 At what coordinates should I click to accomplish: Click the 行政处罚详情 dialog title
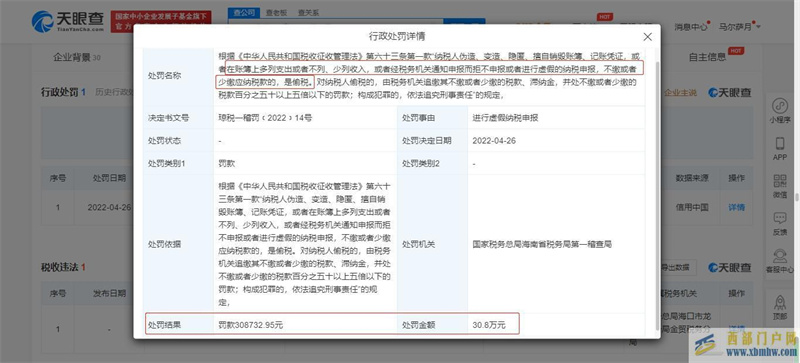[397, 36]
